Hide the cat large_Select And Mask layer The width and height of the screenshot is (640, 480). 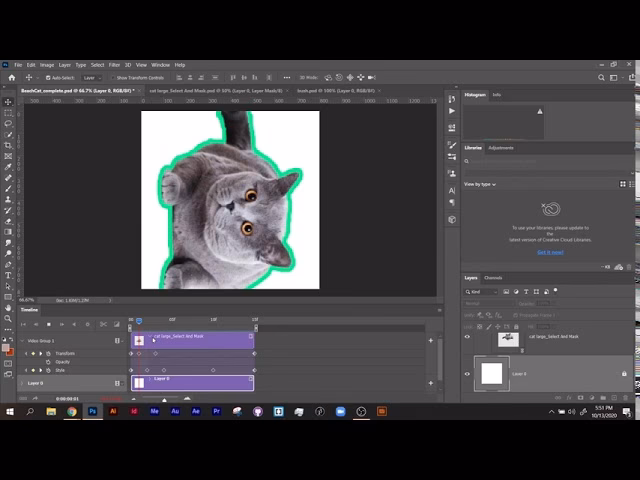pyautogui.click(x=467, y=337)
